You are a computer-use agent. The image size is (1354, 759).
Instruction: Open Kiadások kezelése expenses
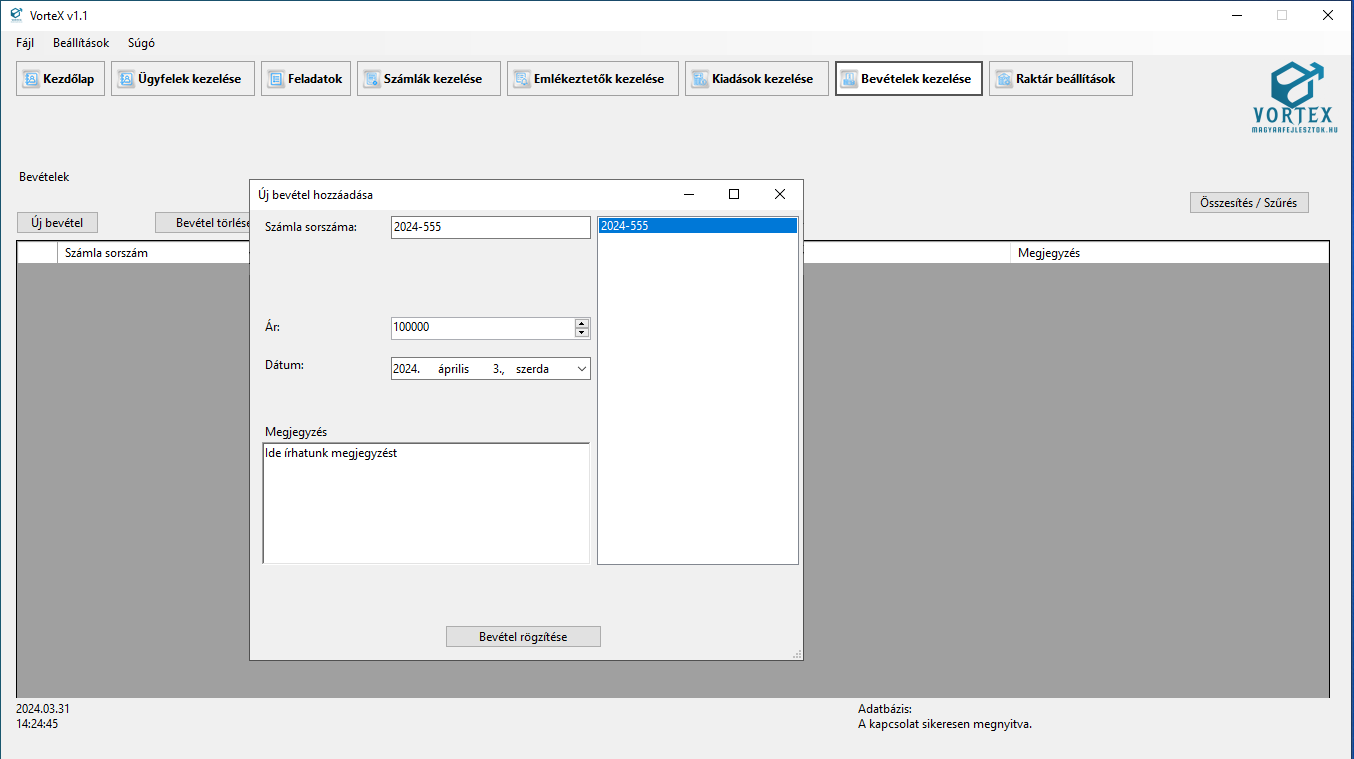756,79
